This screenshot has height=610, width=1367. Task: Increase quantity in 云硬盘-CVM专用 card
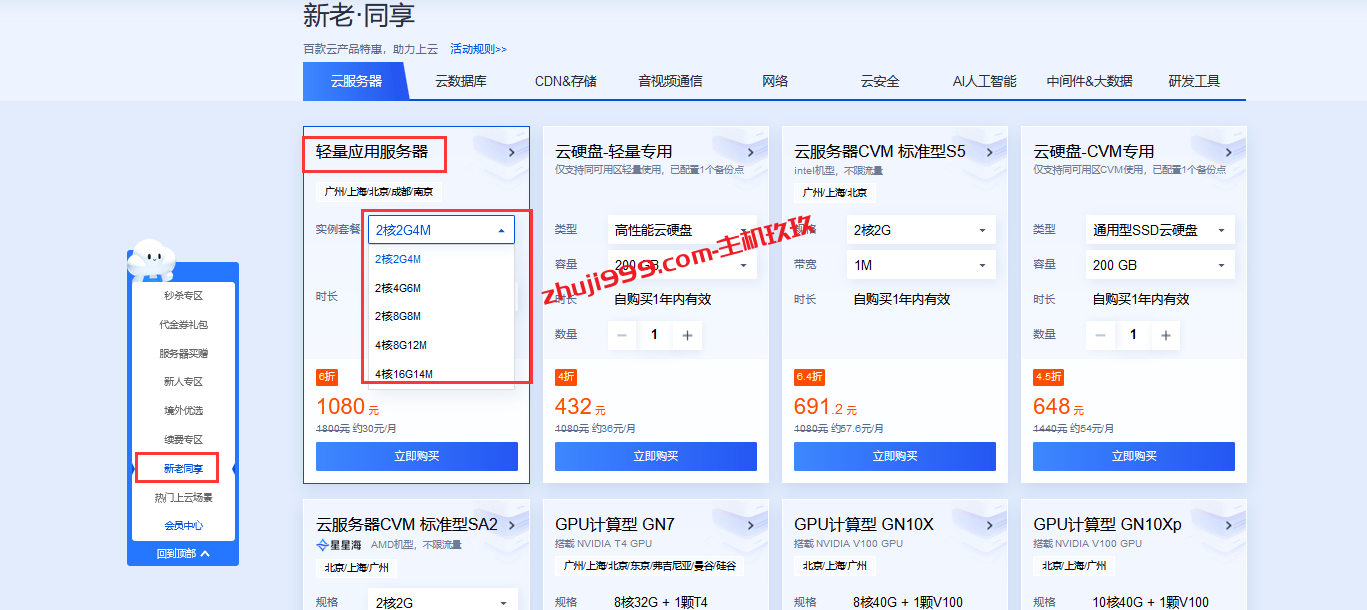(1166, 335)
